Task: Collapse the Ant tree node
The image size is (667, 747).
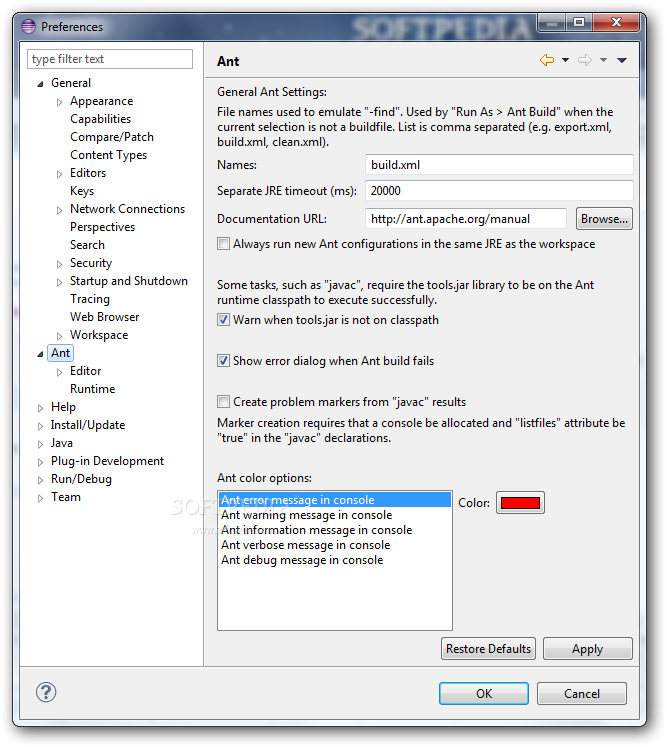Action: point(40,354)
